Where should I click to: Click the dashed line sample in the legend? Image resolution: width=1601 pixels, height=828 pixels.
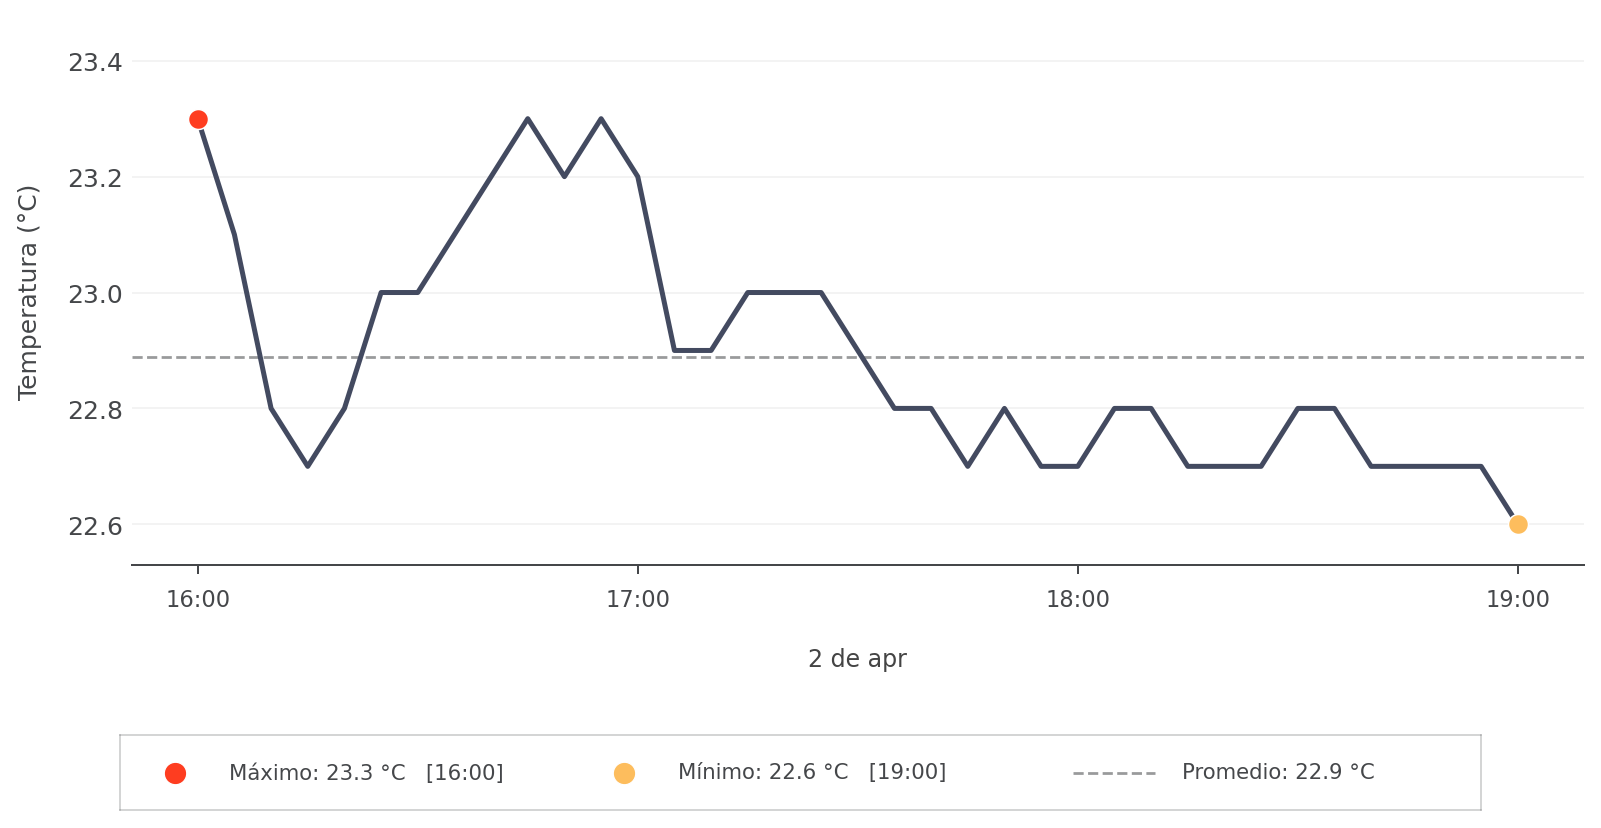coord(1114,773)
